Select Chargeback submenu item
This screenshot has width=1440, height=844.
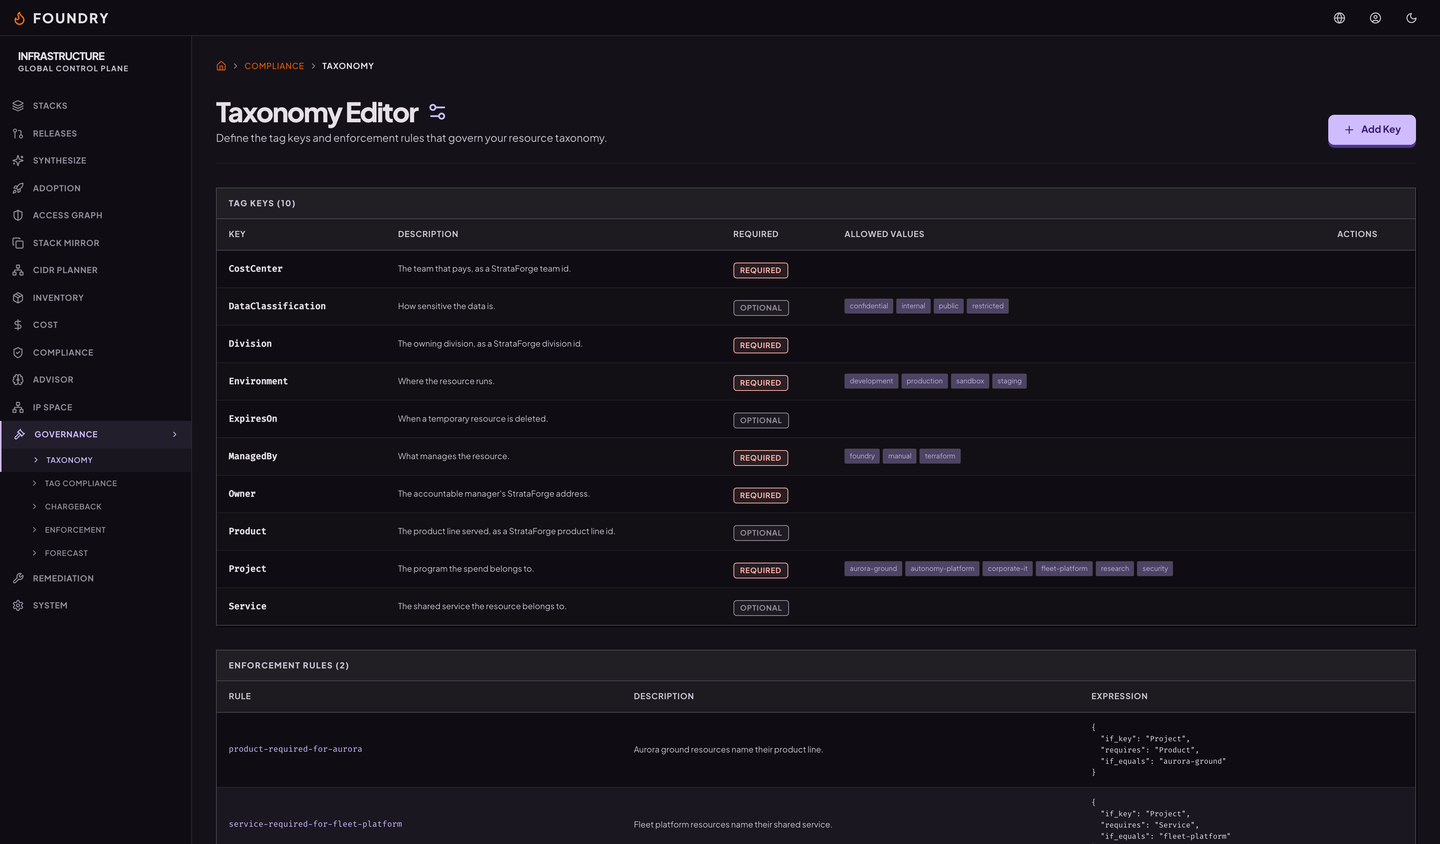click(95, 507)
